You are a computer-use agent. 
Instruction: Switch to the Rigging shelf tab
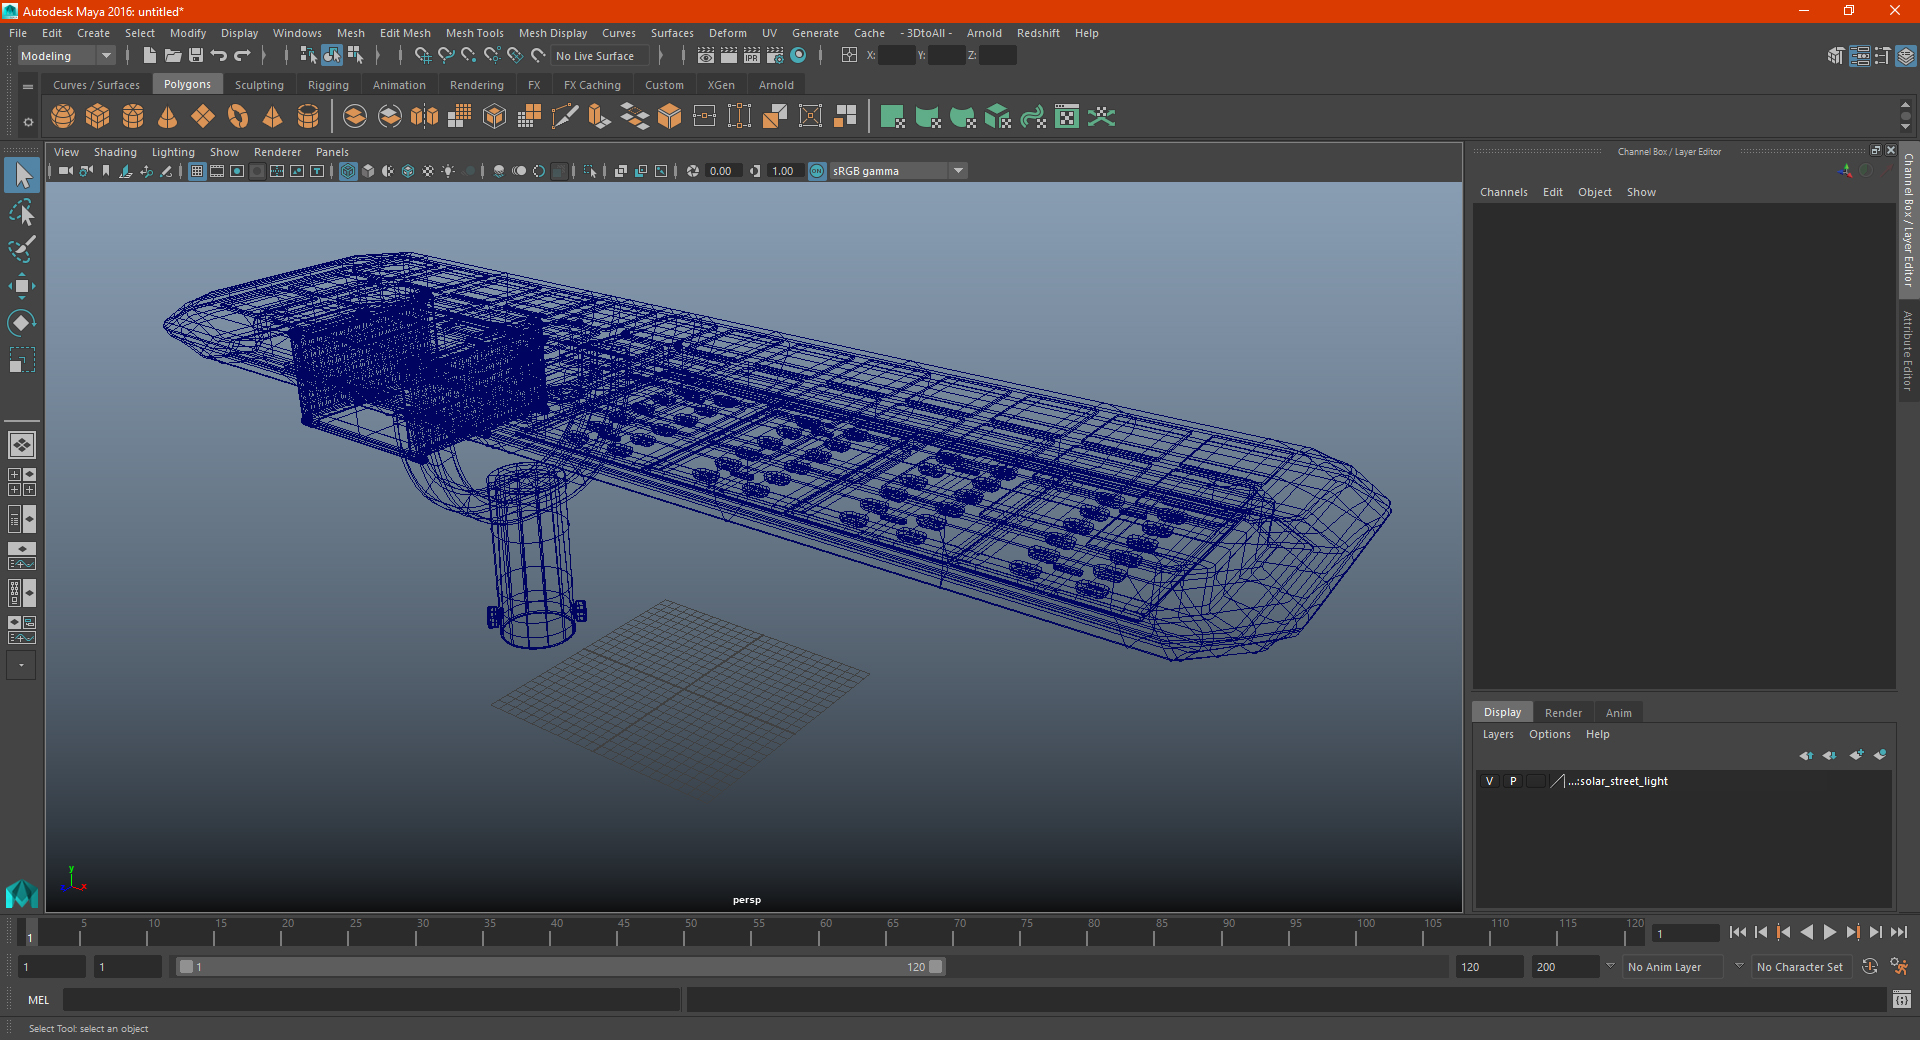point(328,85)
